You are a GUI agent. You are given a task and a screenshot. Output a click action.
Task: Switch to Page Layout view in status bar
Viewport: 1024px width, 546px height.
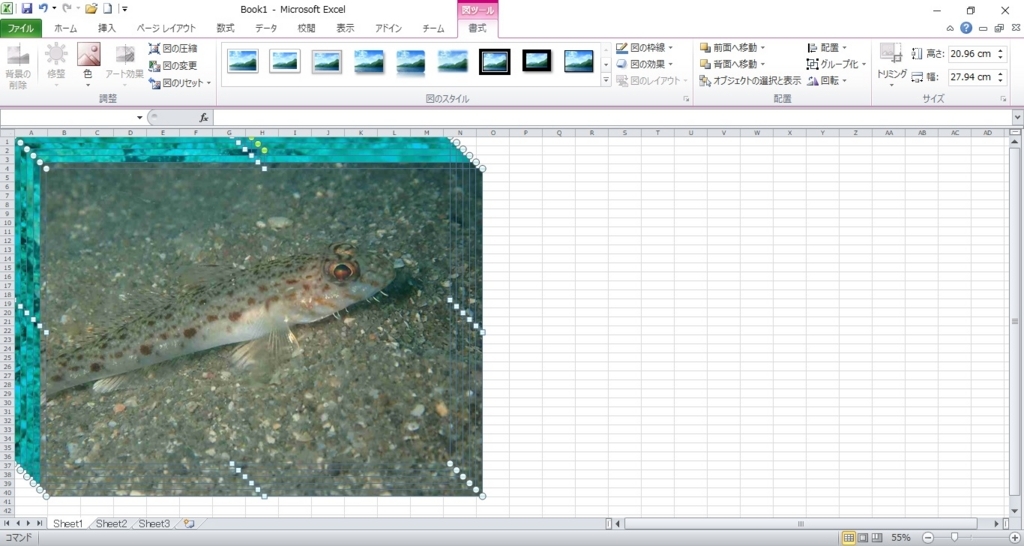(x=863, y=538)
